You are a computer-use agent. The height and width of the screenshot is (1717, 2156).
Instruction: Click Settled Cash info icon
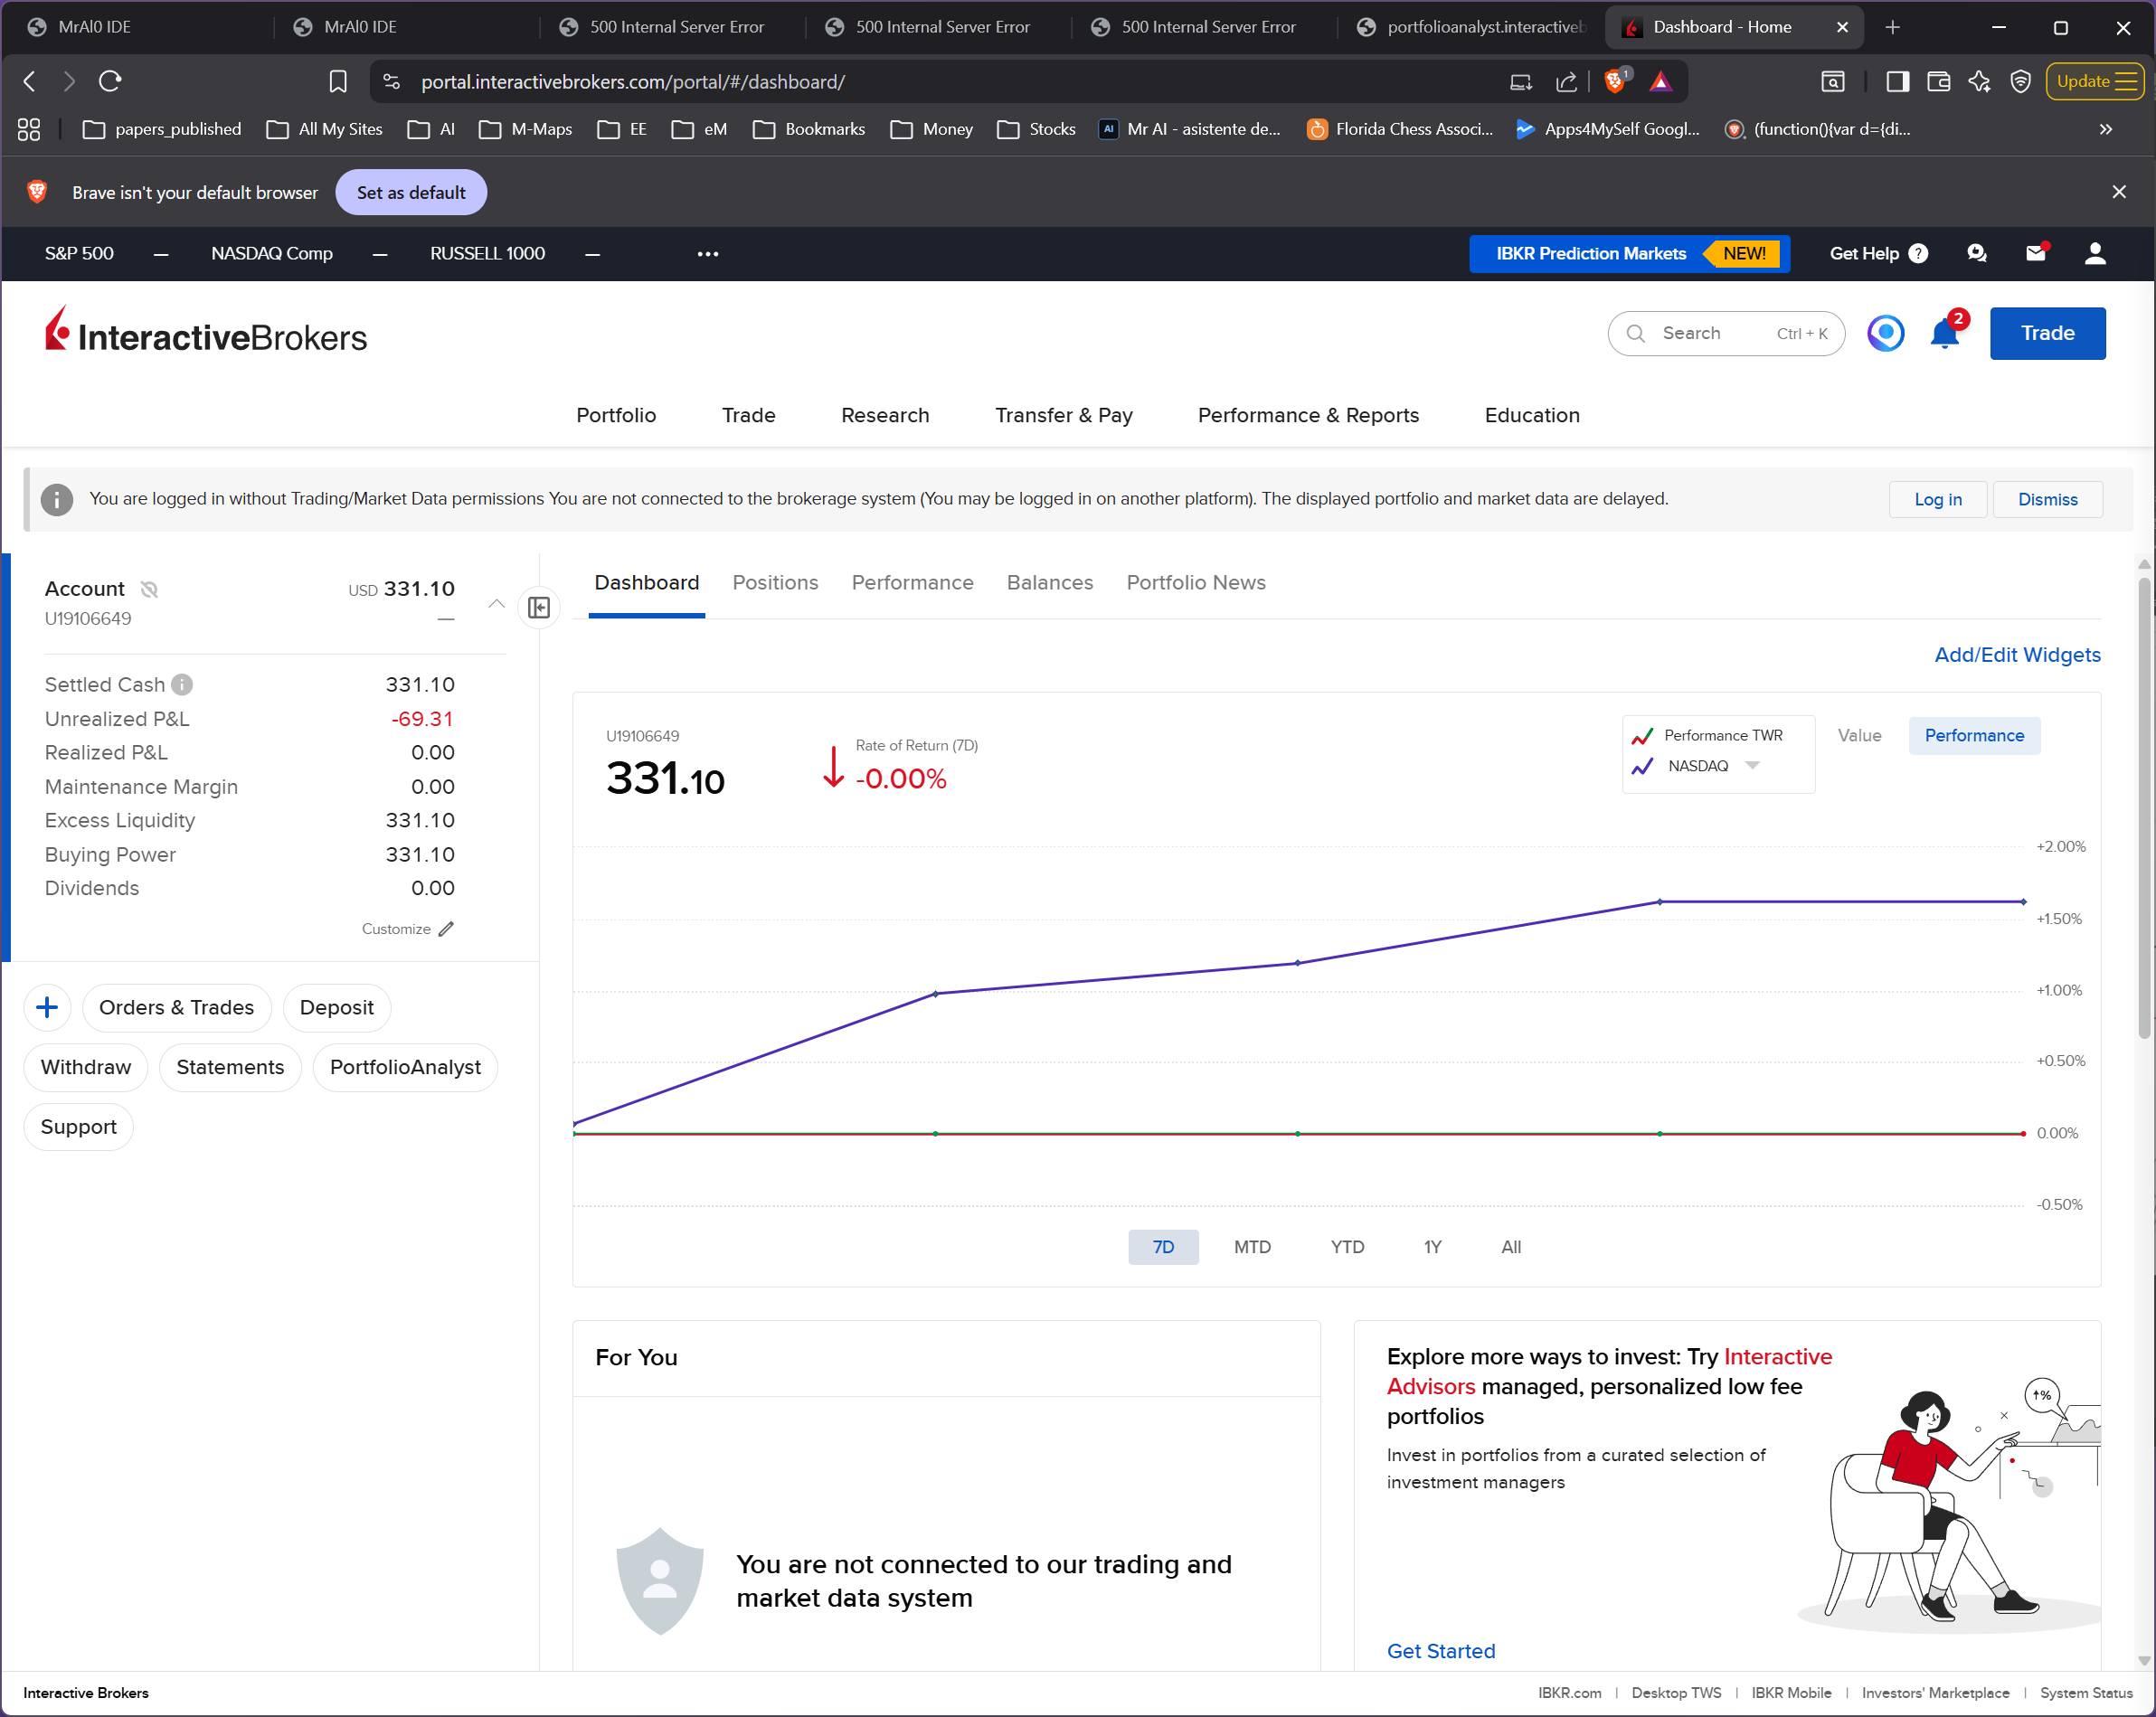point(182,685)
